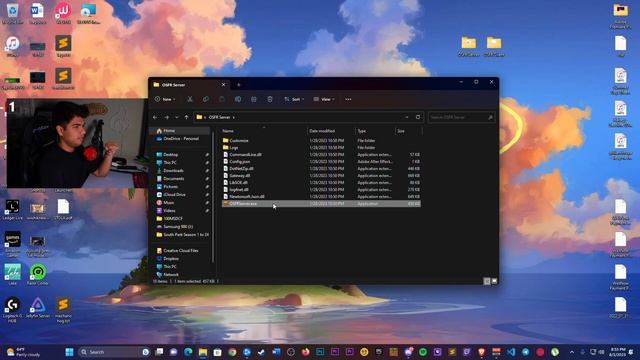Open the Windows Start menu
This screenshot has height=360, width=640.
(x=69, y=352)
